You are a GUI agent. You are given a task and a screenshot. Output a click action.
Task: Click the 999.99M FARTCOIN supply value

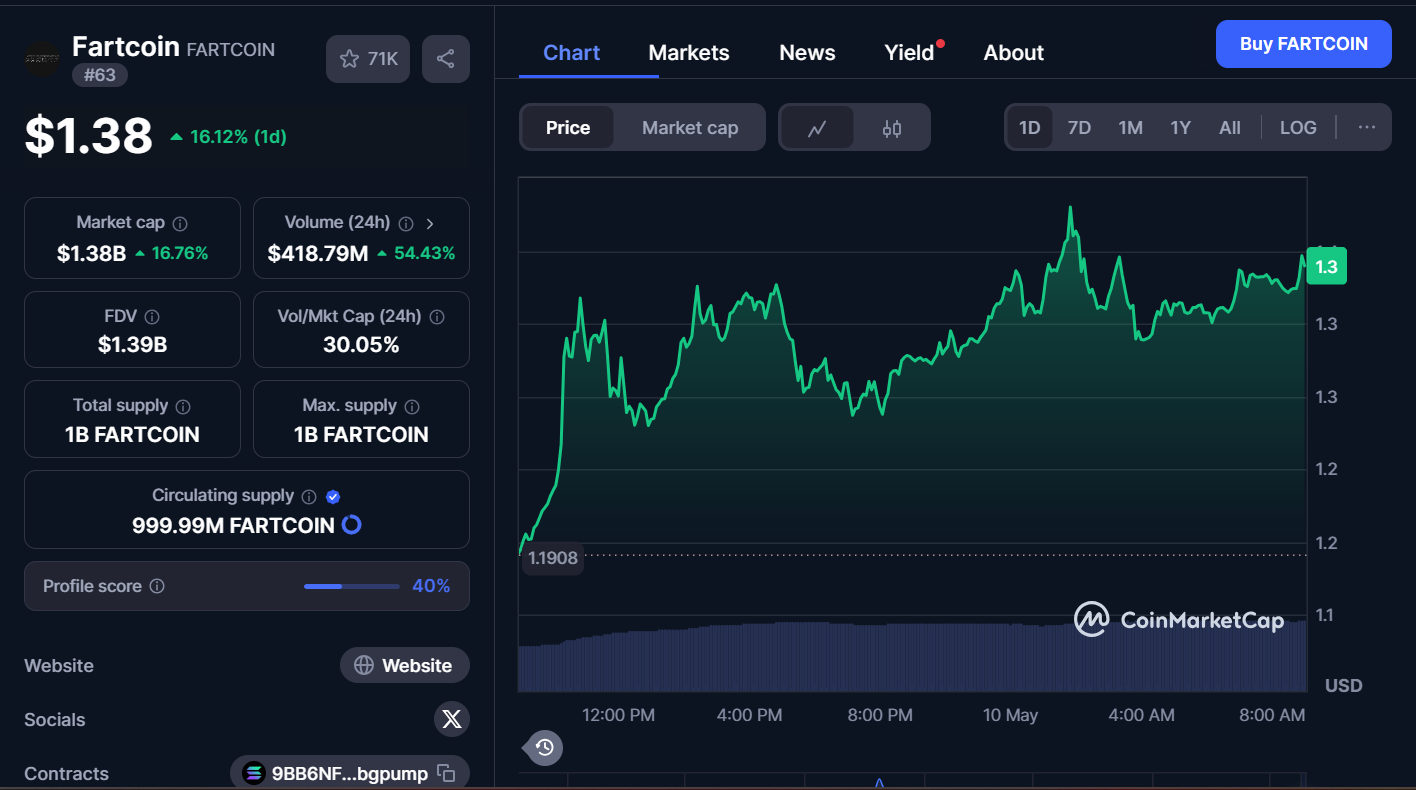(x=233, y=525)
